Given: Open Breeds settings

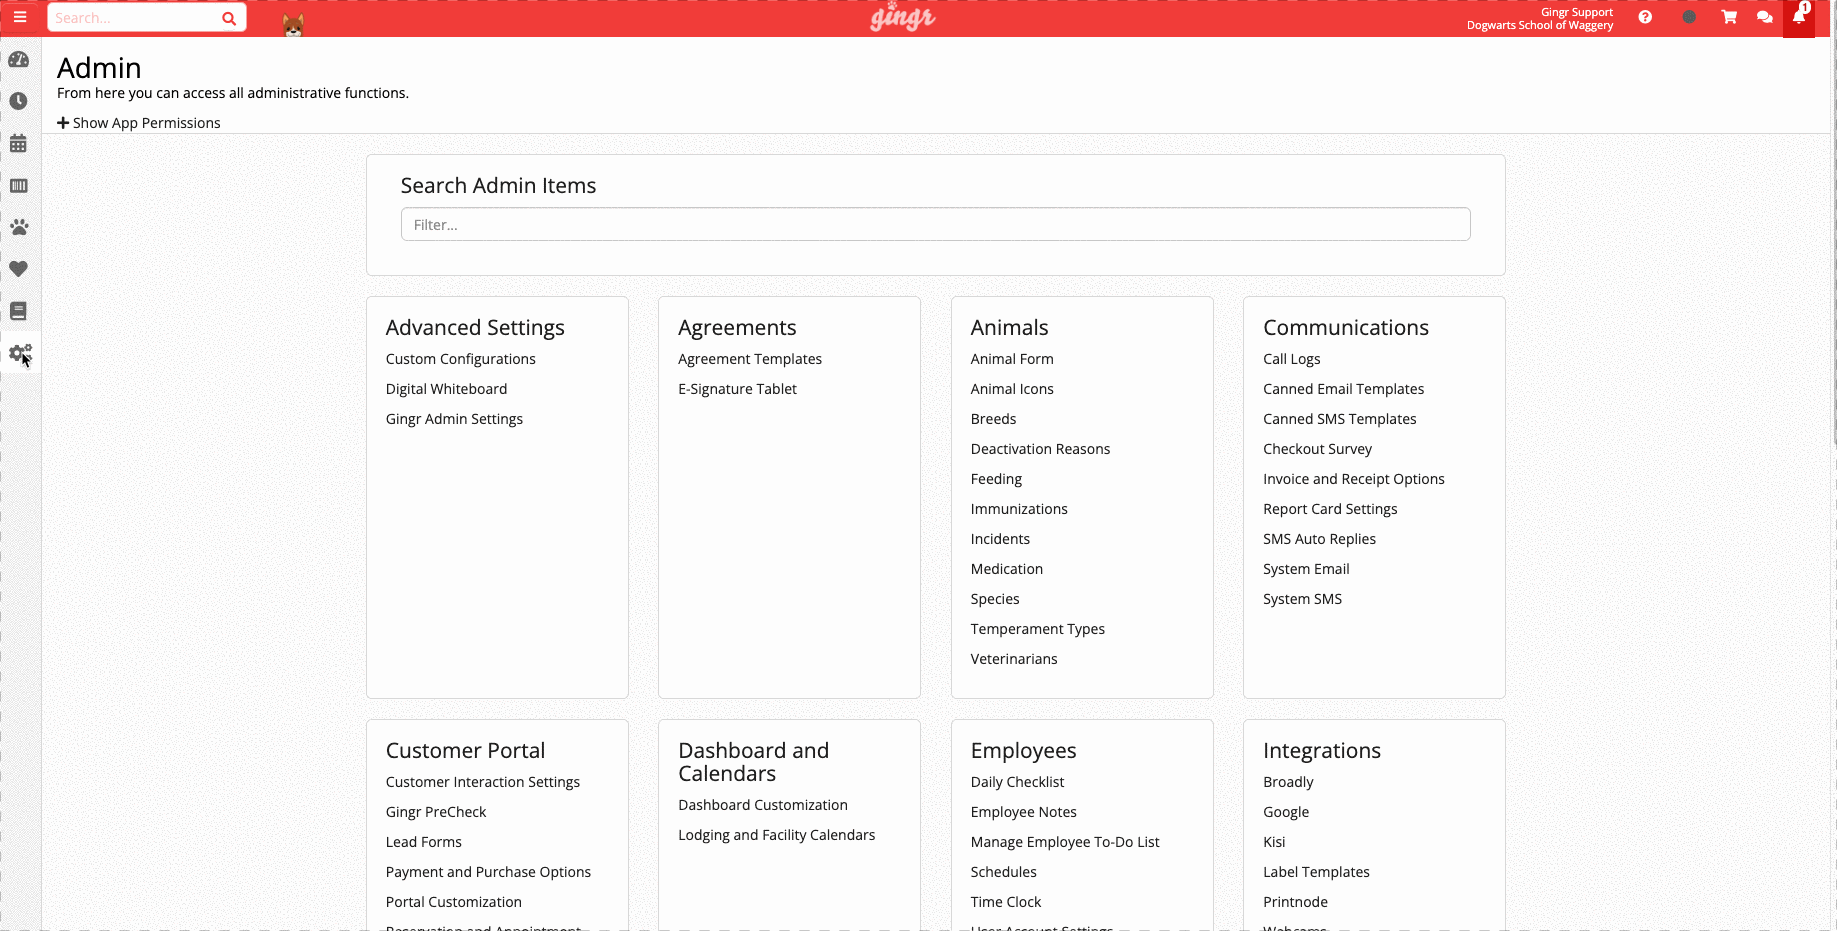Looking at the screenshot, I should click(x=994, y=419).
